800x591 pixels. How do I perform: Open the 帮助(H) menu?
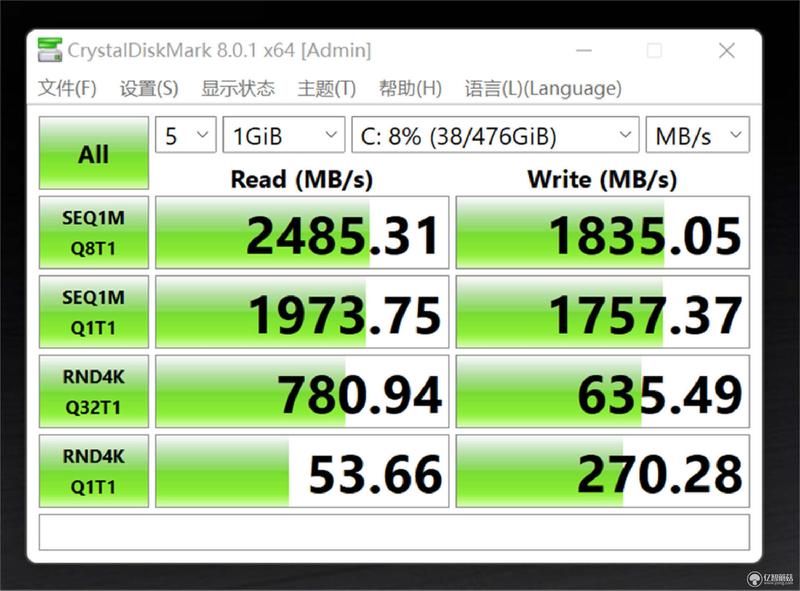(x=410, y=88)
